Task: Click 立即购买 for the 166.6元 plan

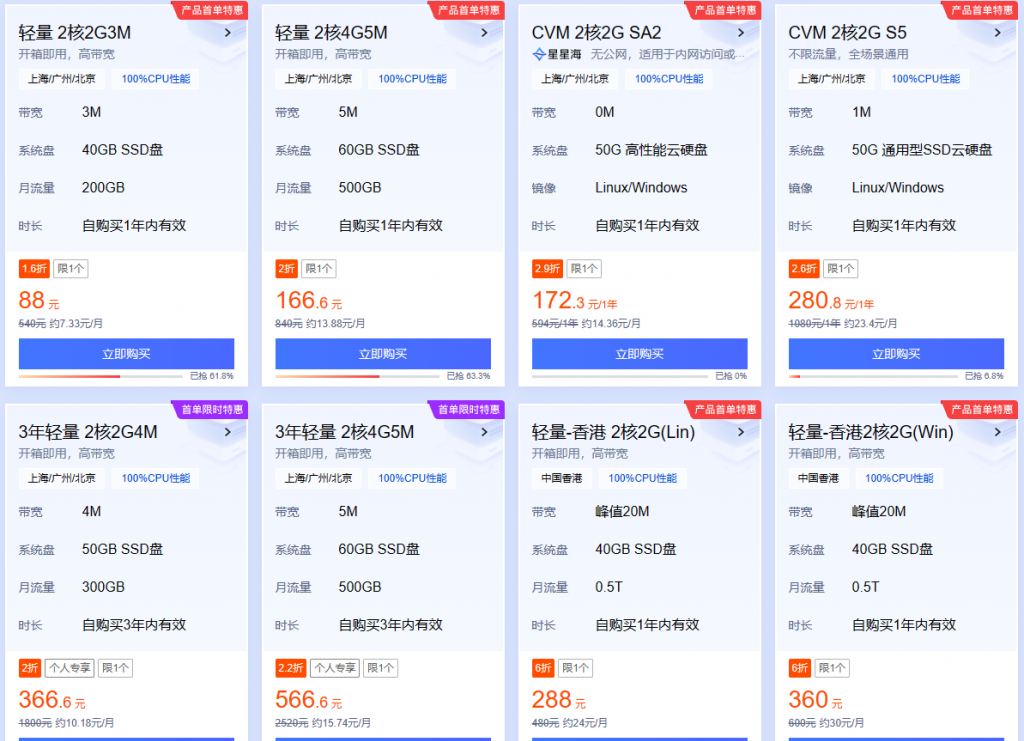Action: click(383, 354)
